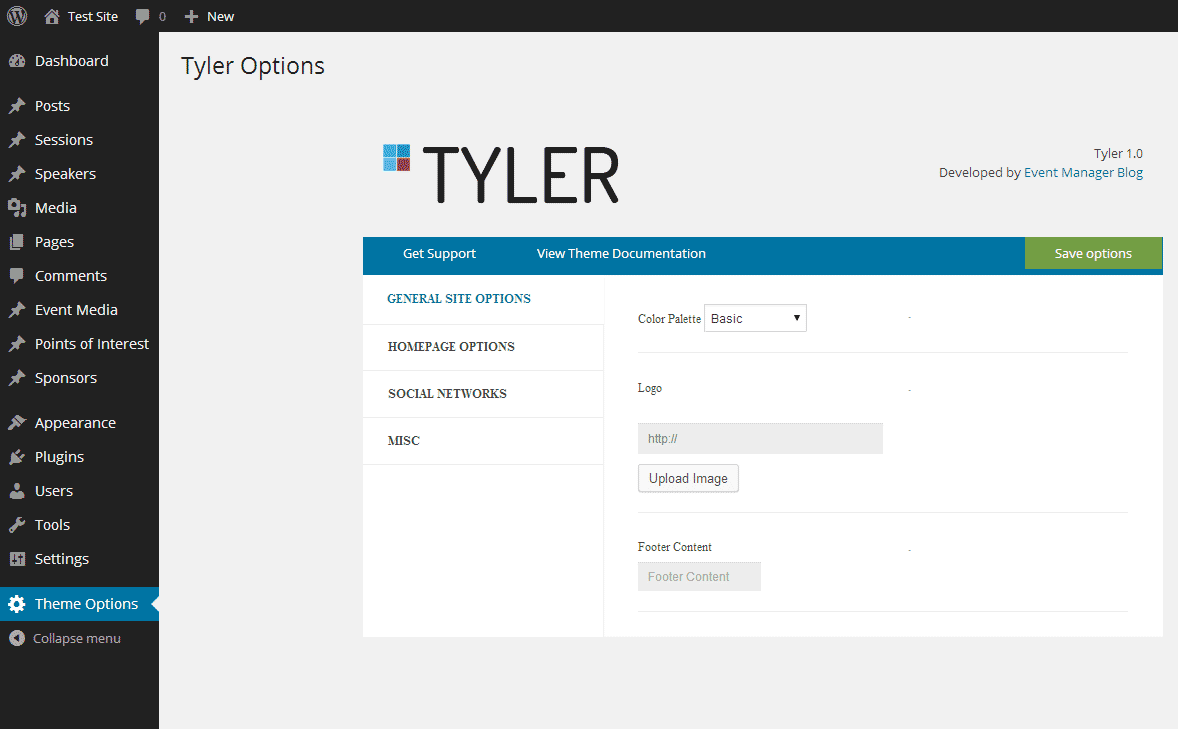
Task: Click the Logo URL input field
Action: [x=760, y=439]
